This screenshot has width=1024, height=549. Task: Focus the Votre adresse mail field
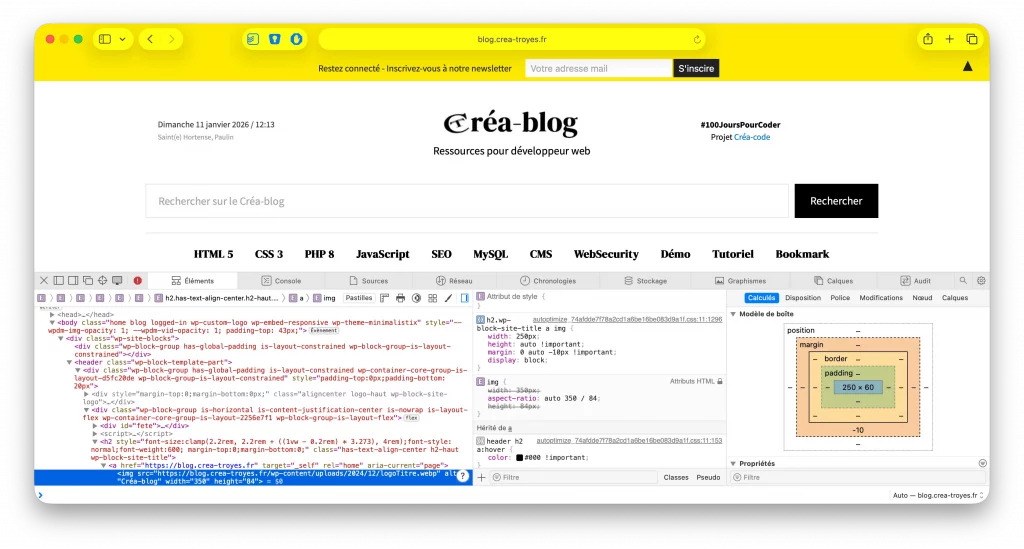click(598, 69)
